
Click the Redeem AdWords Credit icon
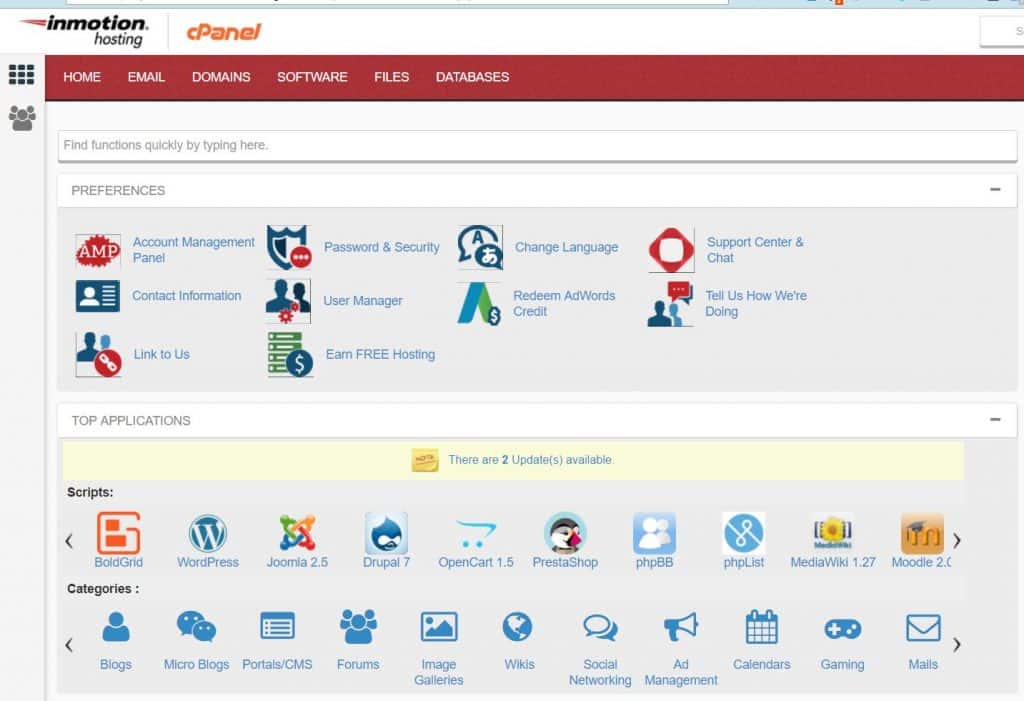point(479,304)
